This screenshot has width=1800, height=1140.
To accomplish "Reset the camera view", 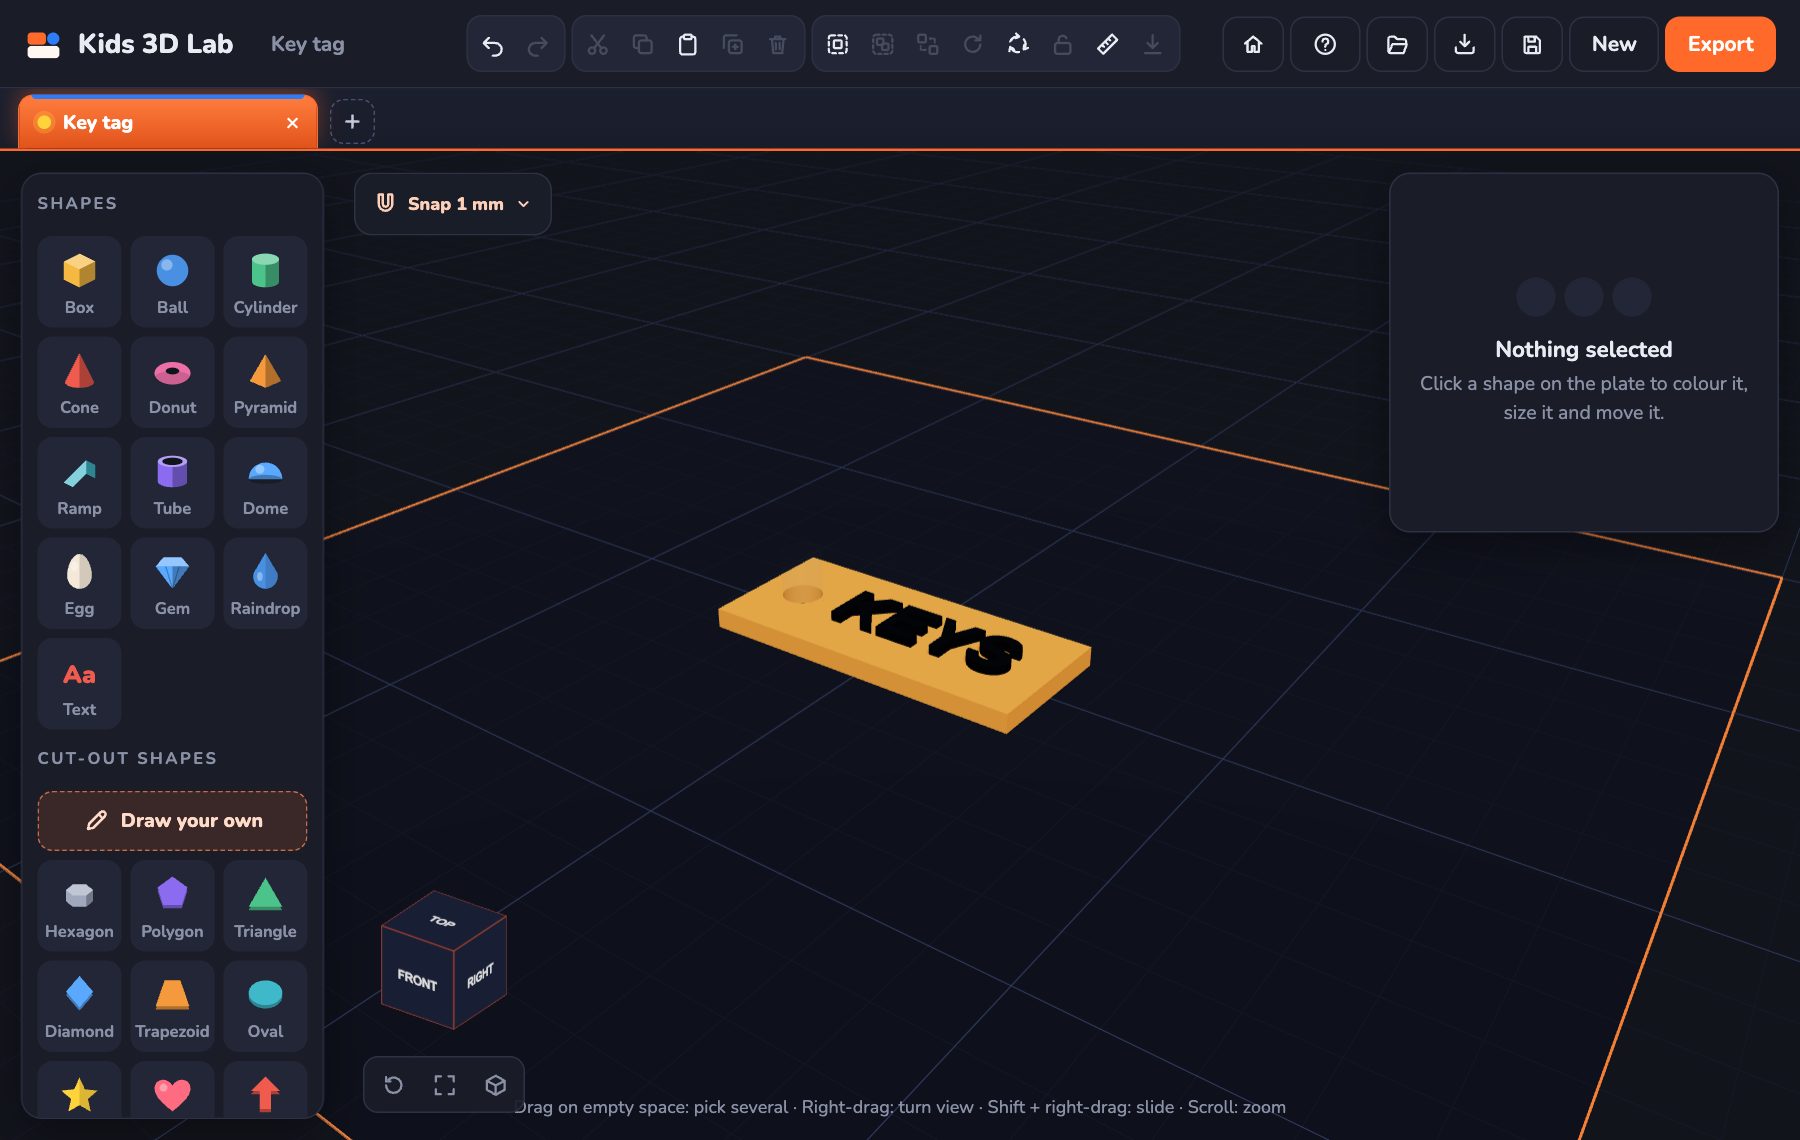I will point(394,1085).
